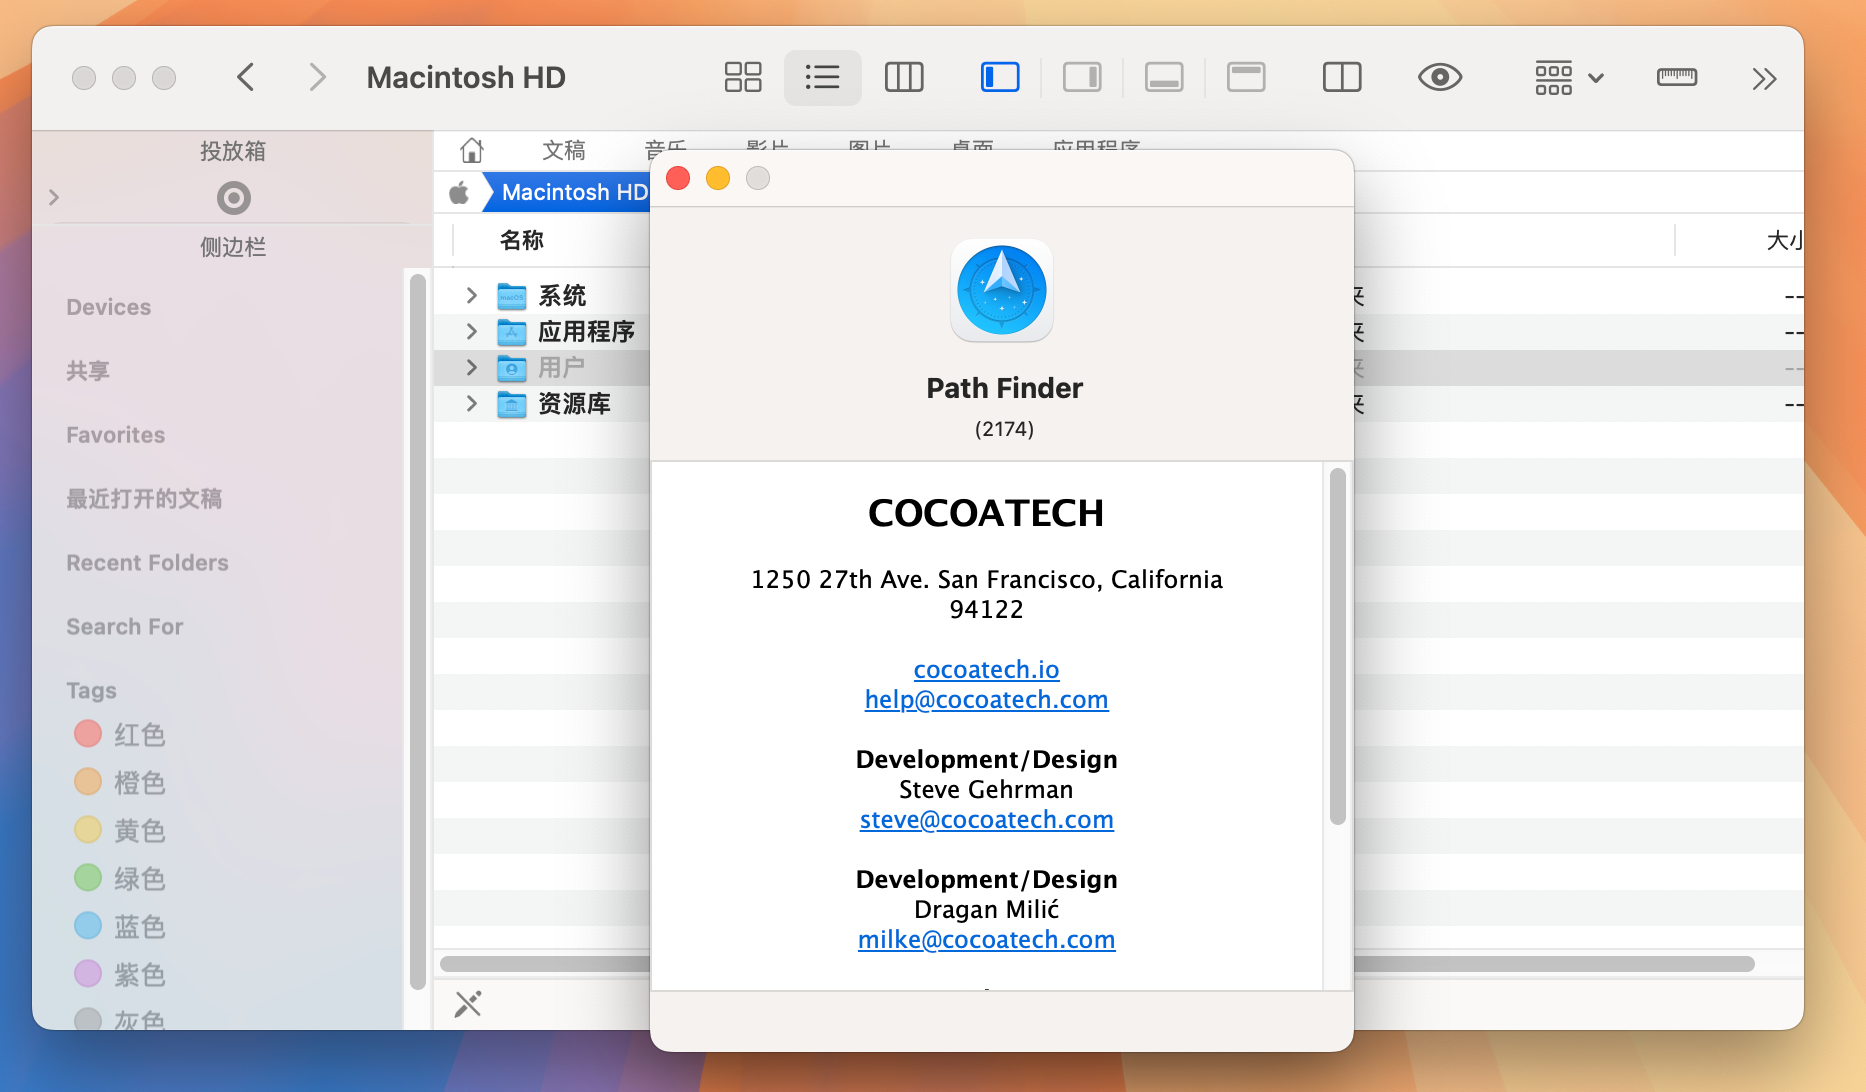Open 文稿 in the favorites bar
This screenshot has height=1092, width=1866.
564,150
